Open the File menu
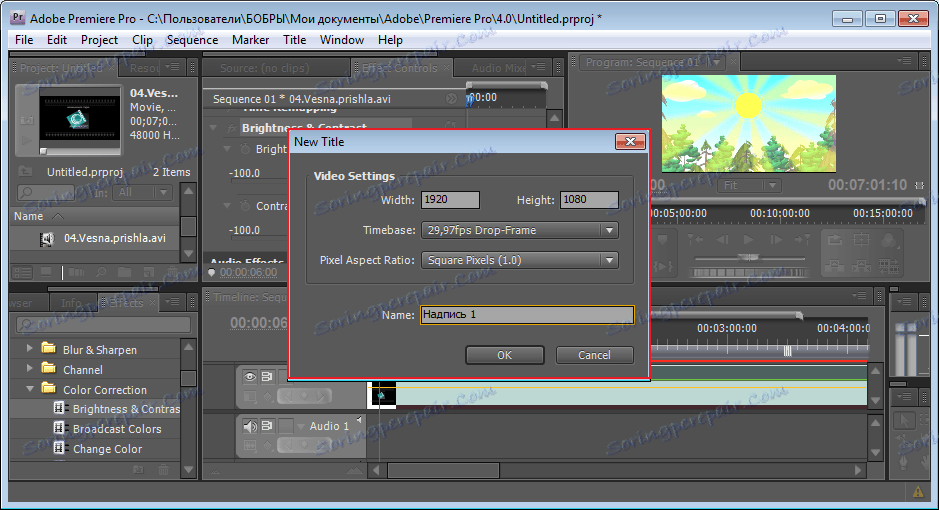 point(24,40)
